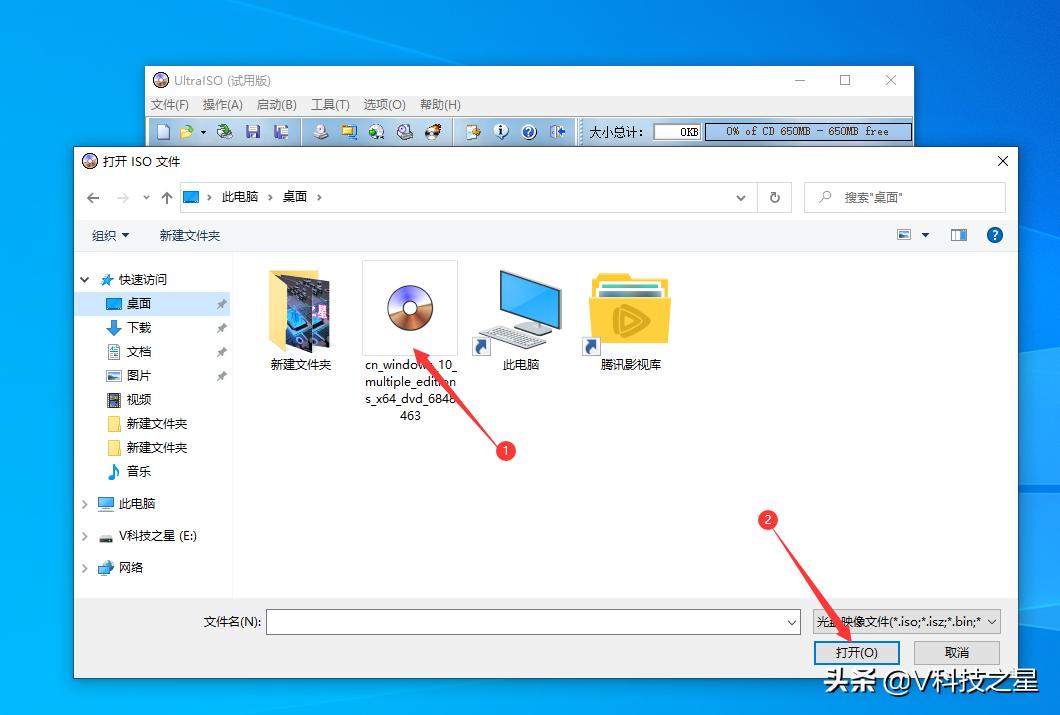Open the 文件(F) menu

(x=172, y=104)
